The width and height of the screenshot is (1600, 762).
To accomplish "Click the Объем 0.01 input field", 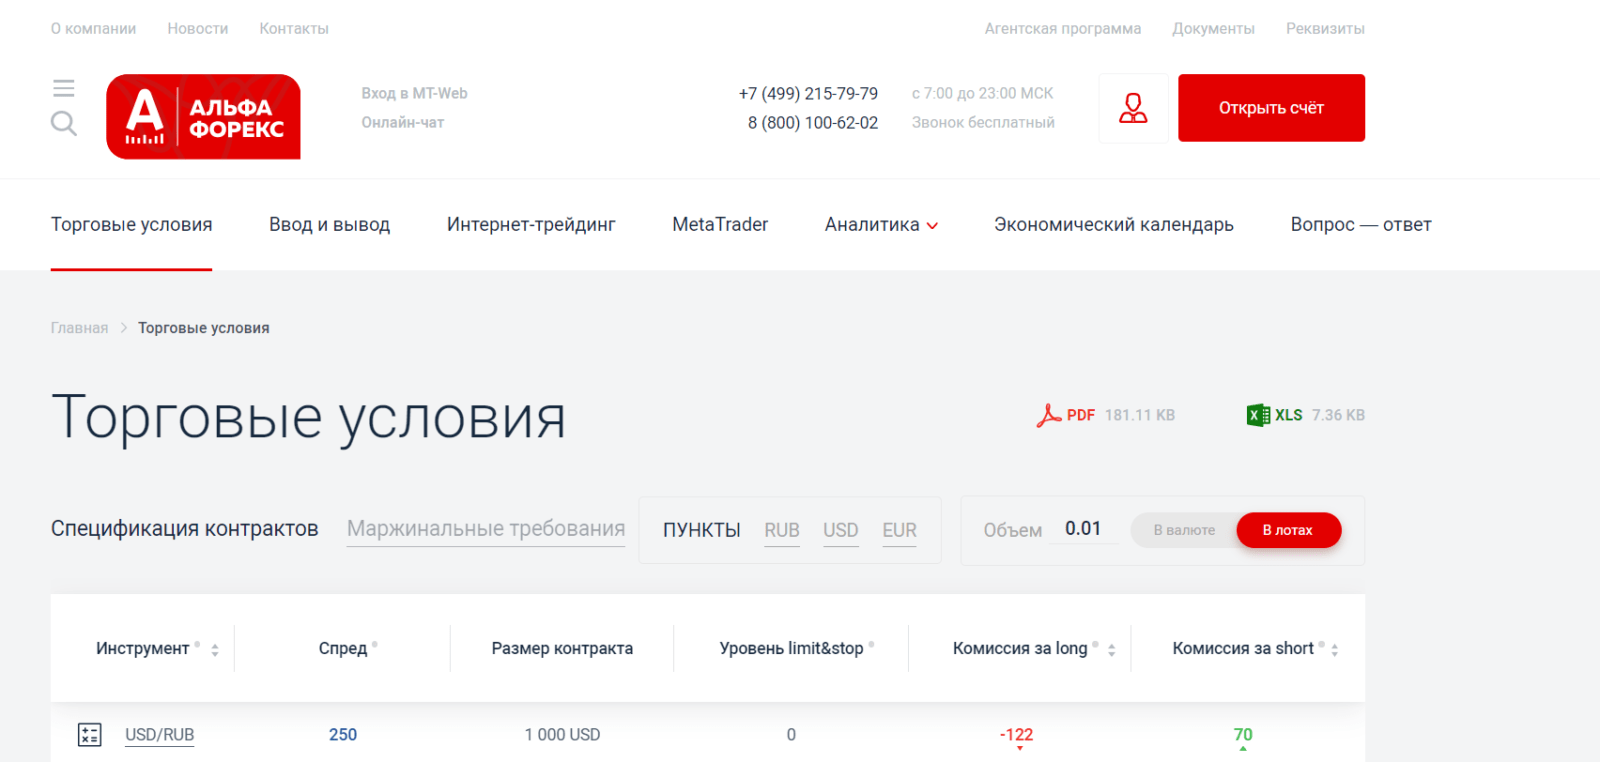I will click(x=1083, y=529).
